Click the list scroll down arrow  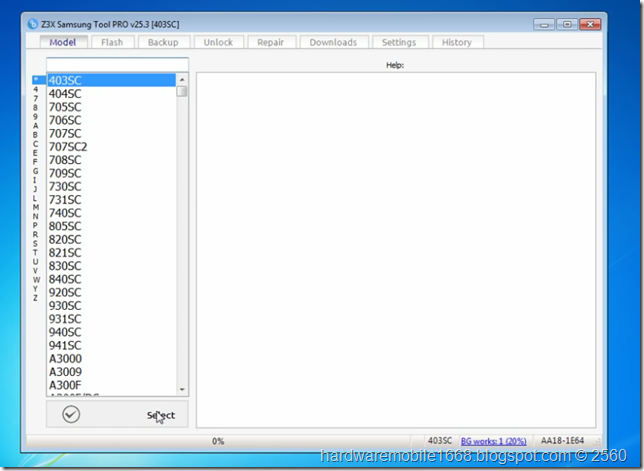tap(182, 389)
